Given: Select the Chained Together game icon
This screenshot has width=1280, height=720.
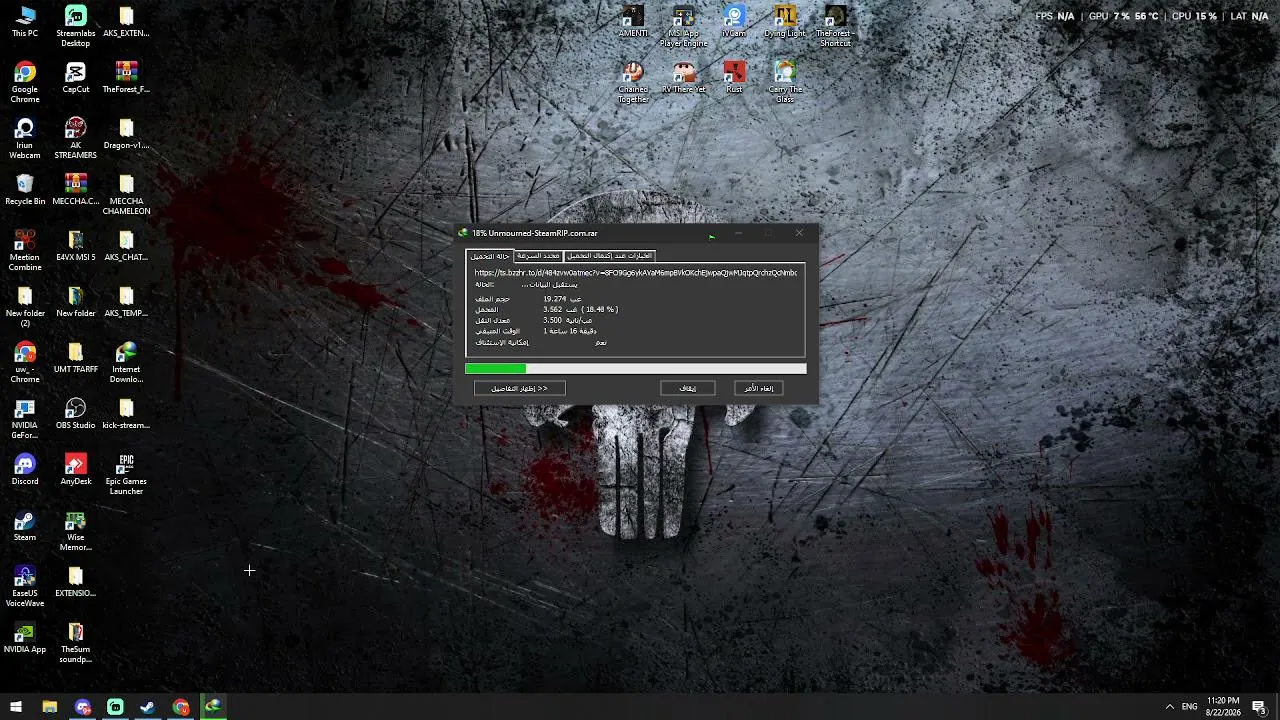Looking at the screenshot, I should tap(633, 83).
